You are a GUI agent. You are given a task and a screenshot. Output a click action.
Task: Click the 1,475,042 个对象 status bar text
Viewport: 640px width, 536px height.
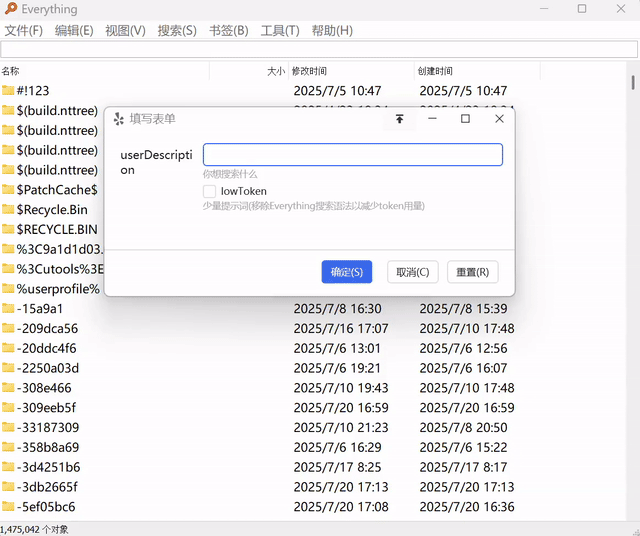tap(34, 529)
